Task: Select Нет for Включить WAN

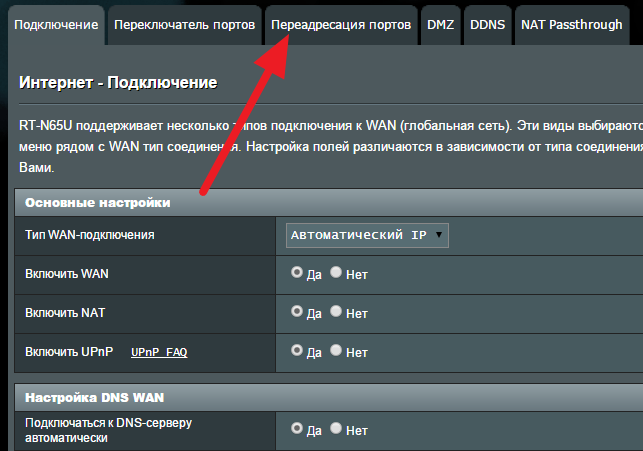Action: coord(336,272)
